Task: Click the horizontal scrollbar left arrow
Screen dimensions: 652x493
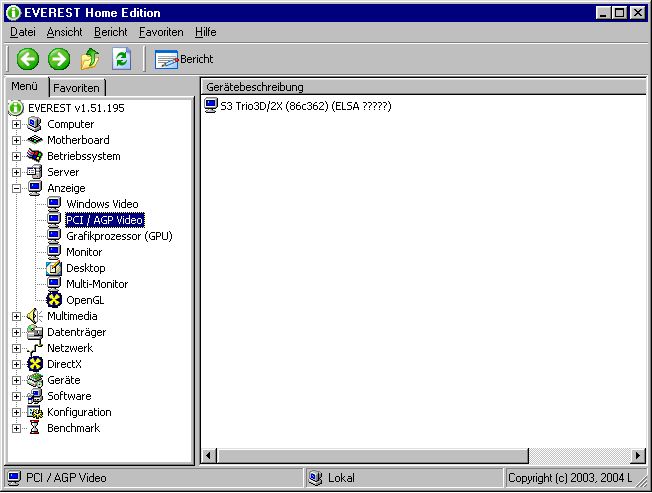Action: pos(209,456)
